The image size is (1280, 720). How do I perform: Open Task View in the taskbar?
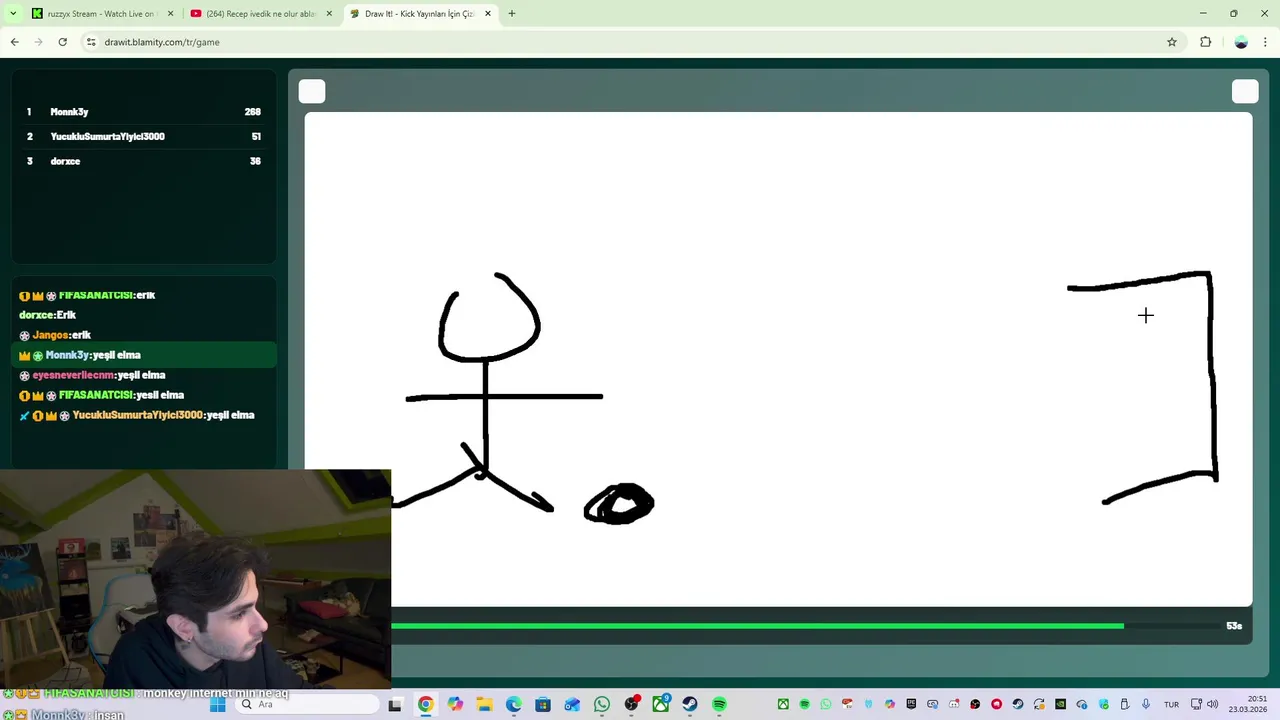pyautogui.click(x=395, y=705)
